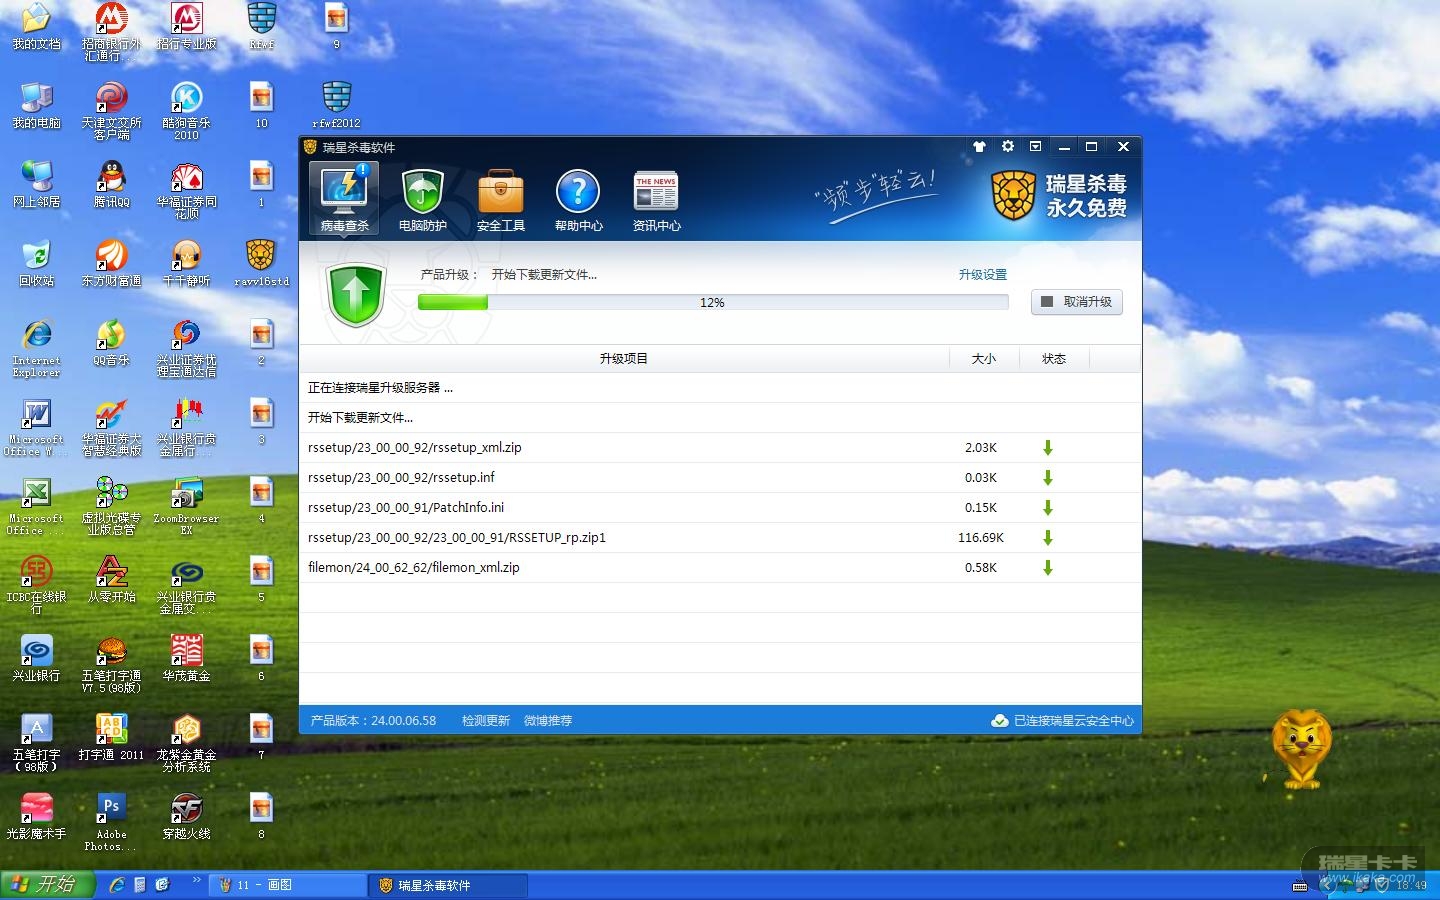The image size is (1440, 900).
Task: Click the Rising lion desktop mascot
Action: (x=1301, y=749)
